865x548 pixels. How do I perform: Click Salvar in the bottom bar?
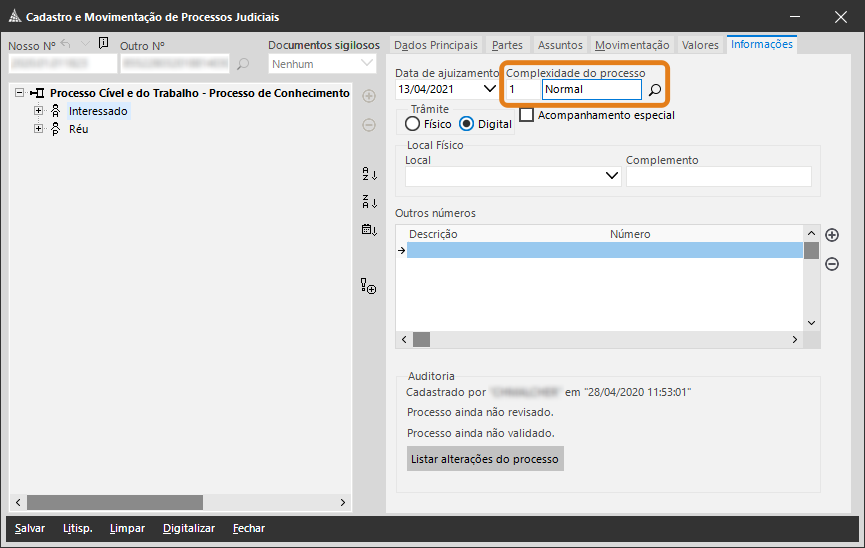30,528
